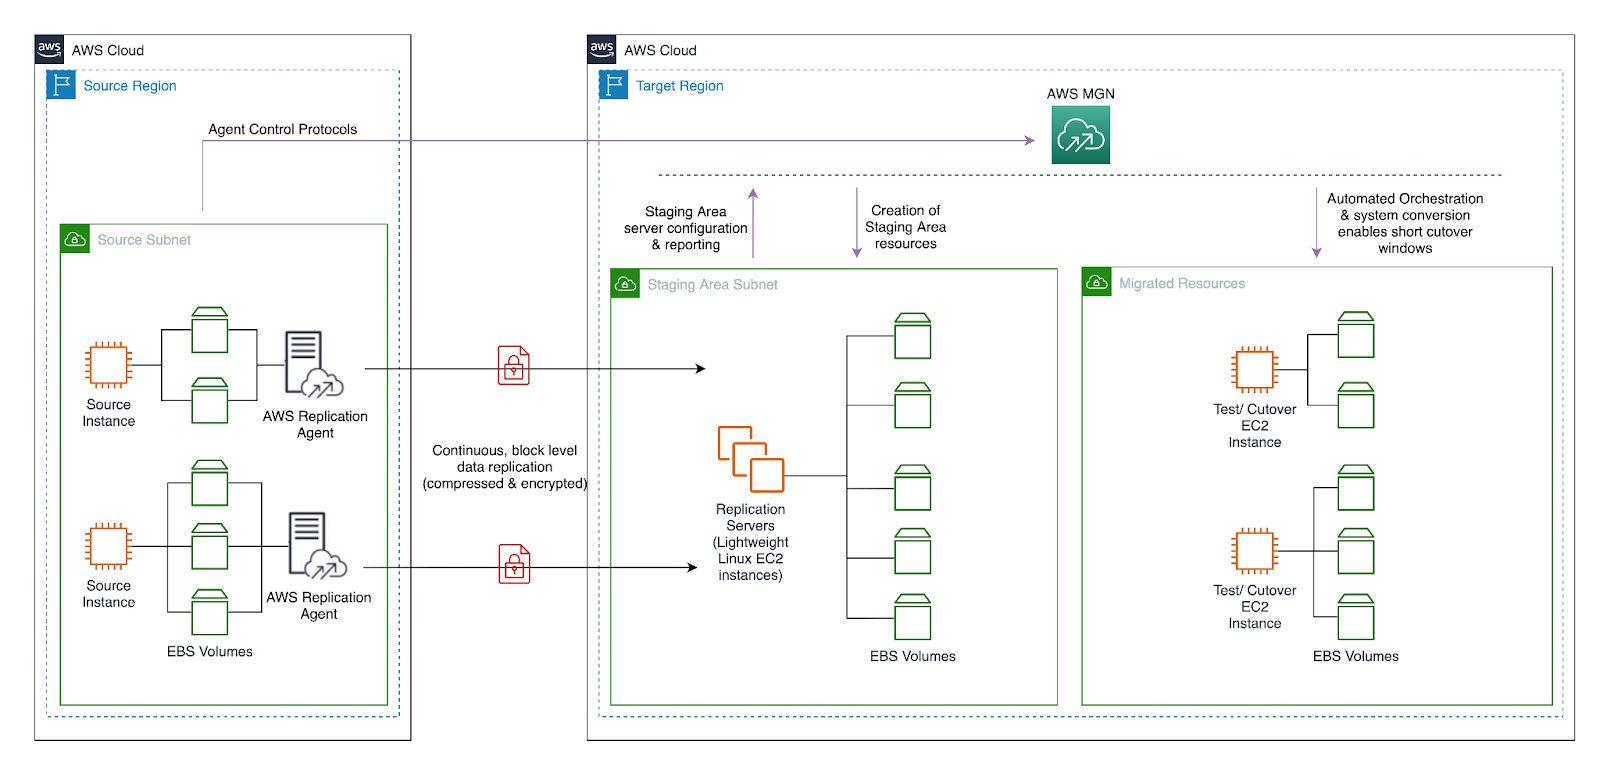
Task: Click the Source Subnet lock-cloud icon
Action: 75,239
